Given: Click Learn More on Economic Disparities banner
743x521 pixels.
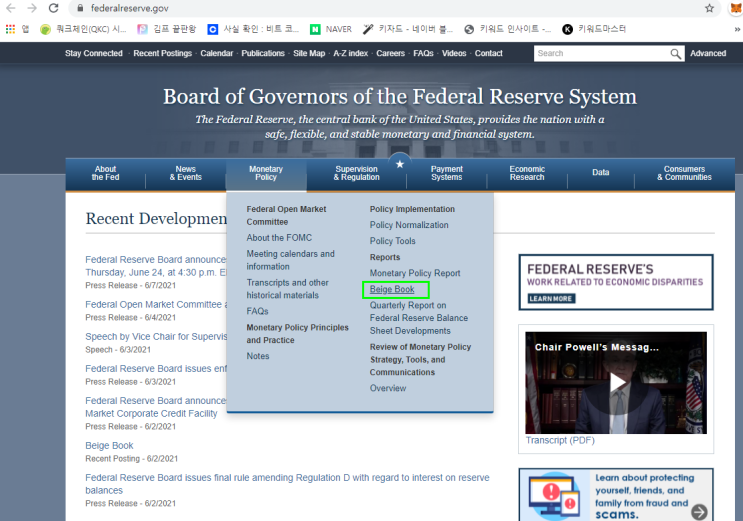Looking at the screenshot, I should point(551,299).
